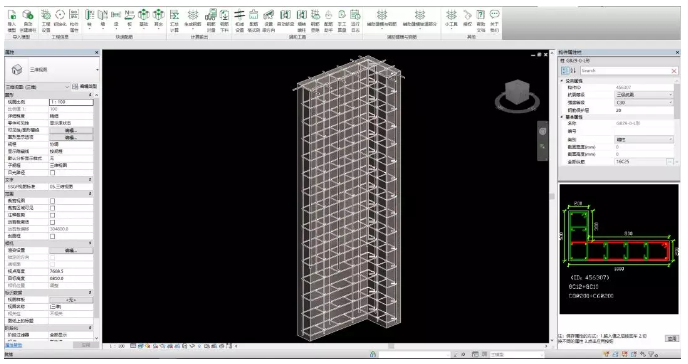Click the view scale 1:100 input field
This screenshot has width=688, height=364.
(71, 102)
